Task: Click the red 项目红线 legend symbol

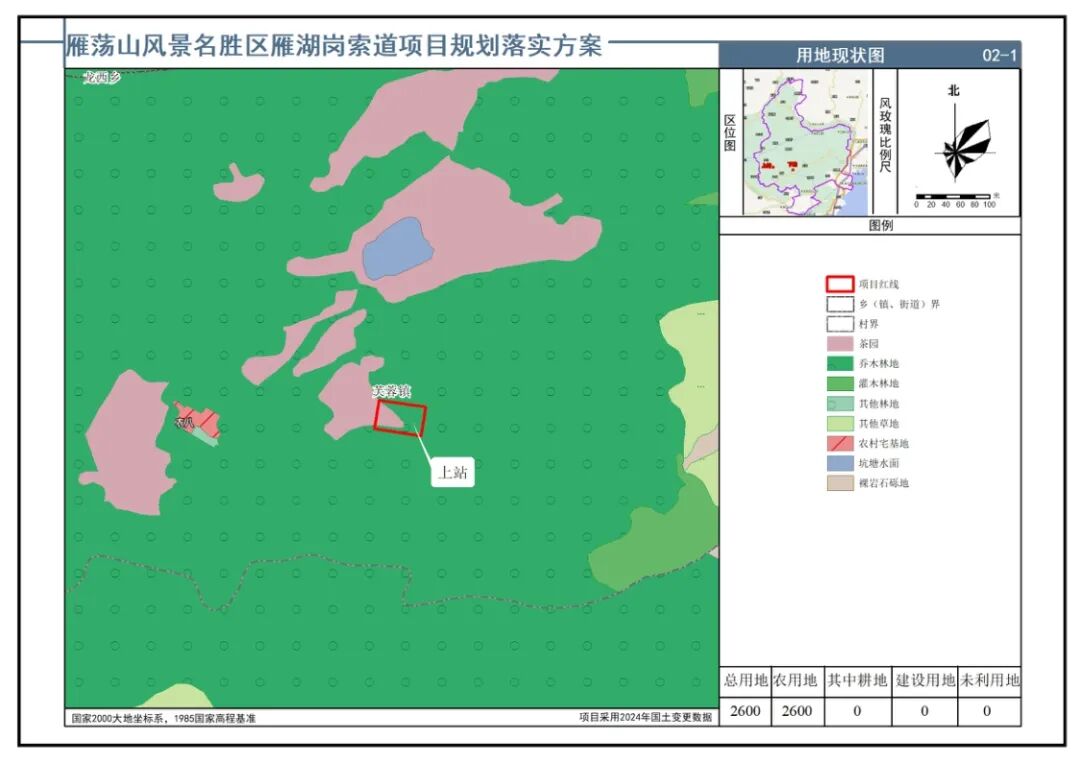Action: click(x=839, y=284)
